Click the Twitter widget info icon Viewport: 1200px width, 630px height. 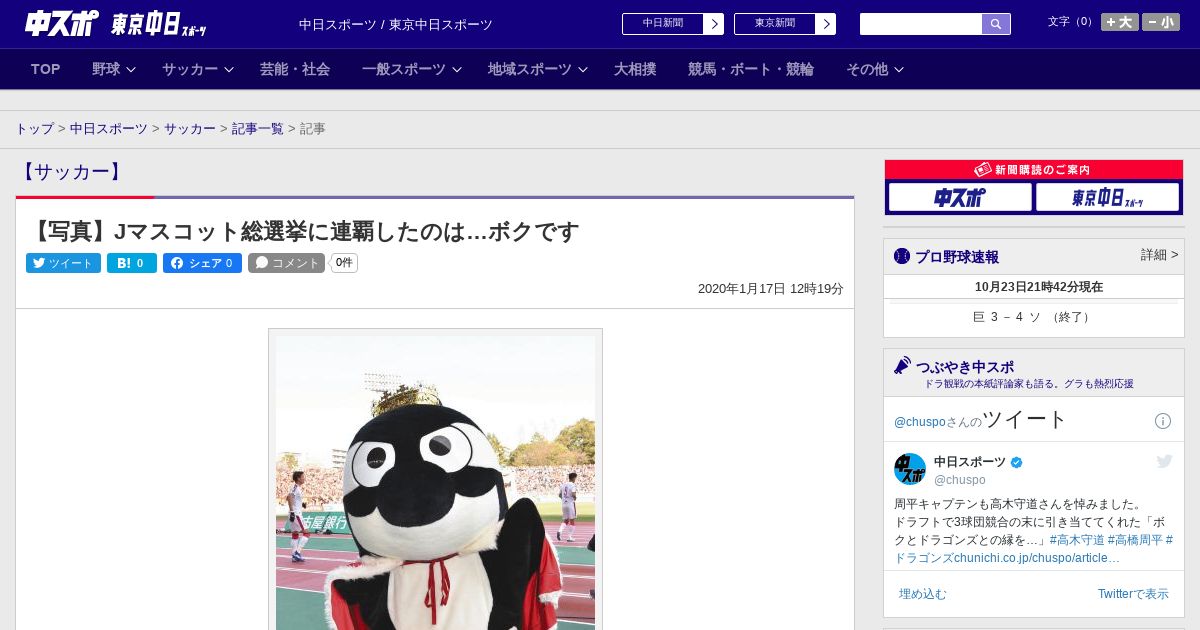pos(1163,421)
